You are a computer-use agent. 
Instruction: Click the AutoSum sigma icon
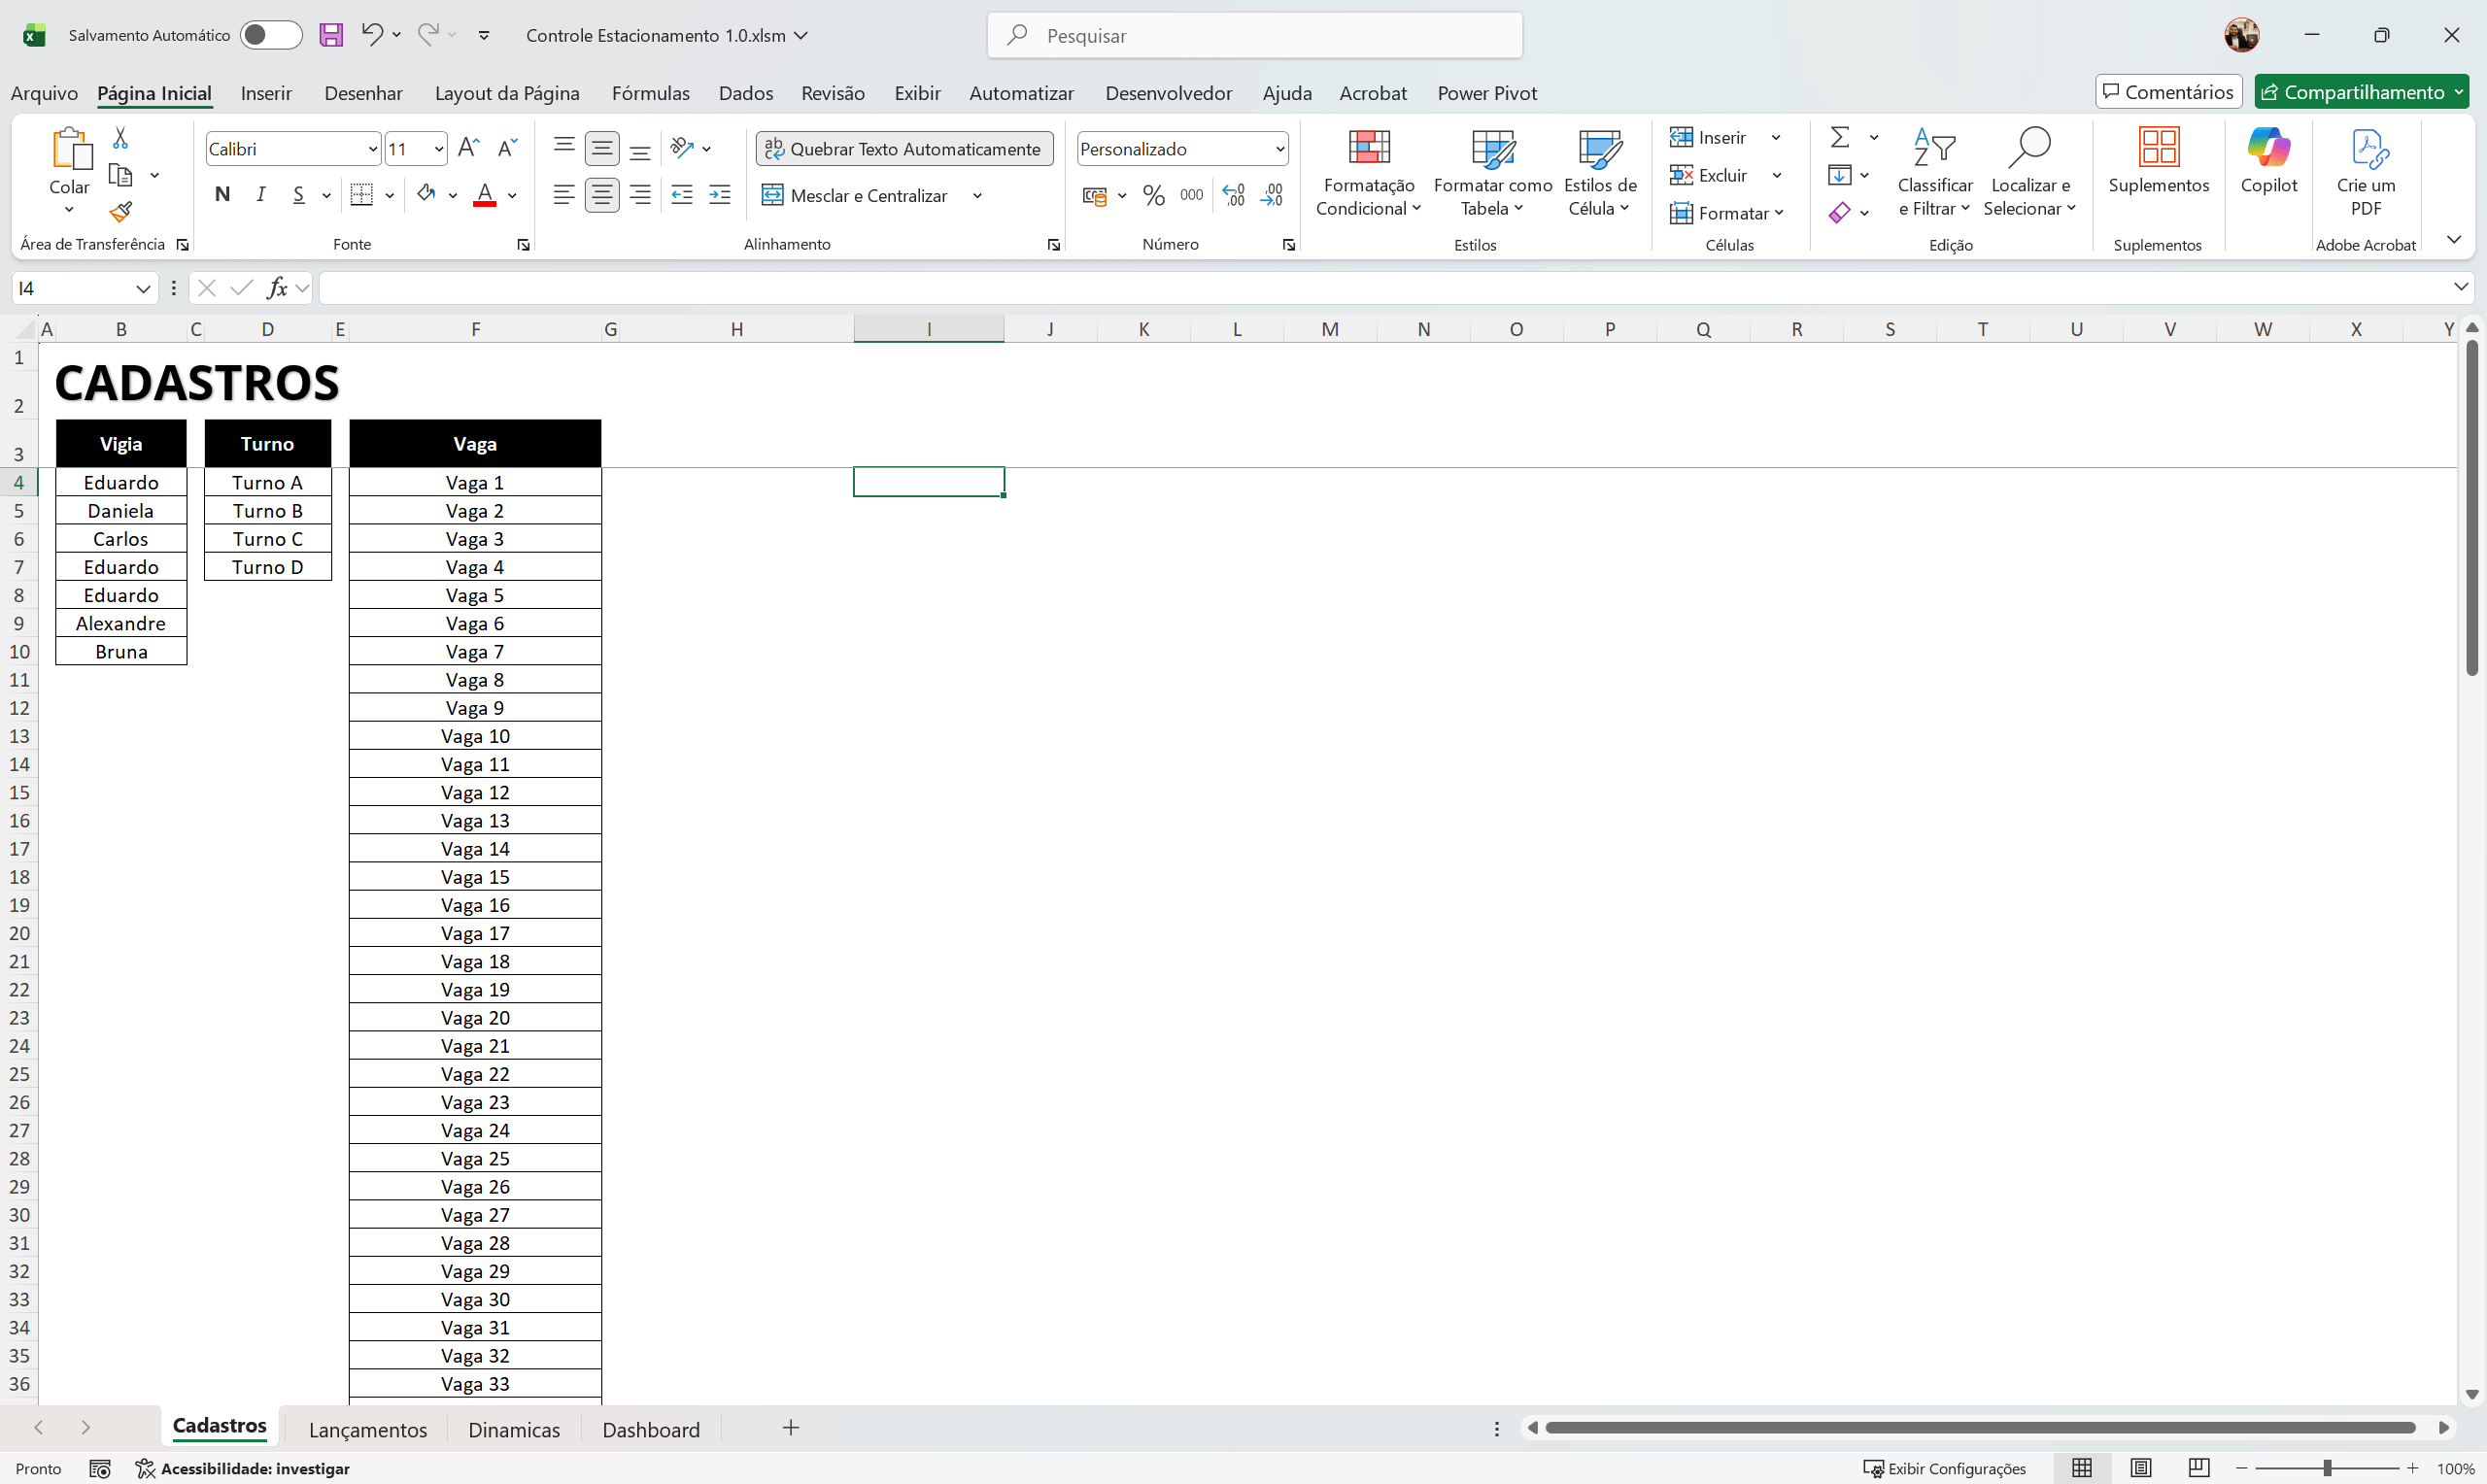click(x=1839, y=137)
